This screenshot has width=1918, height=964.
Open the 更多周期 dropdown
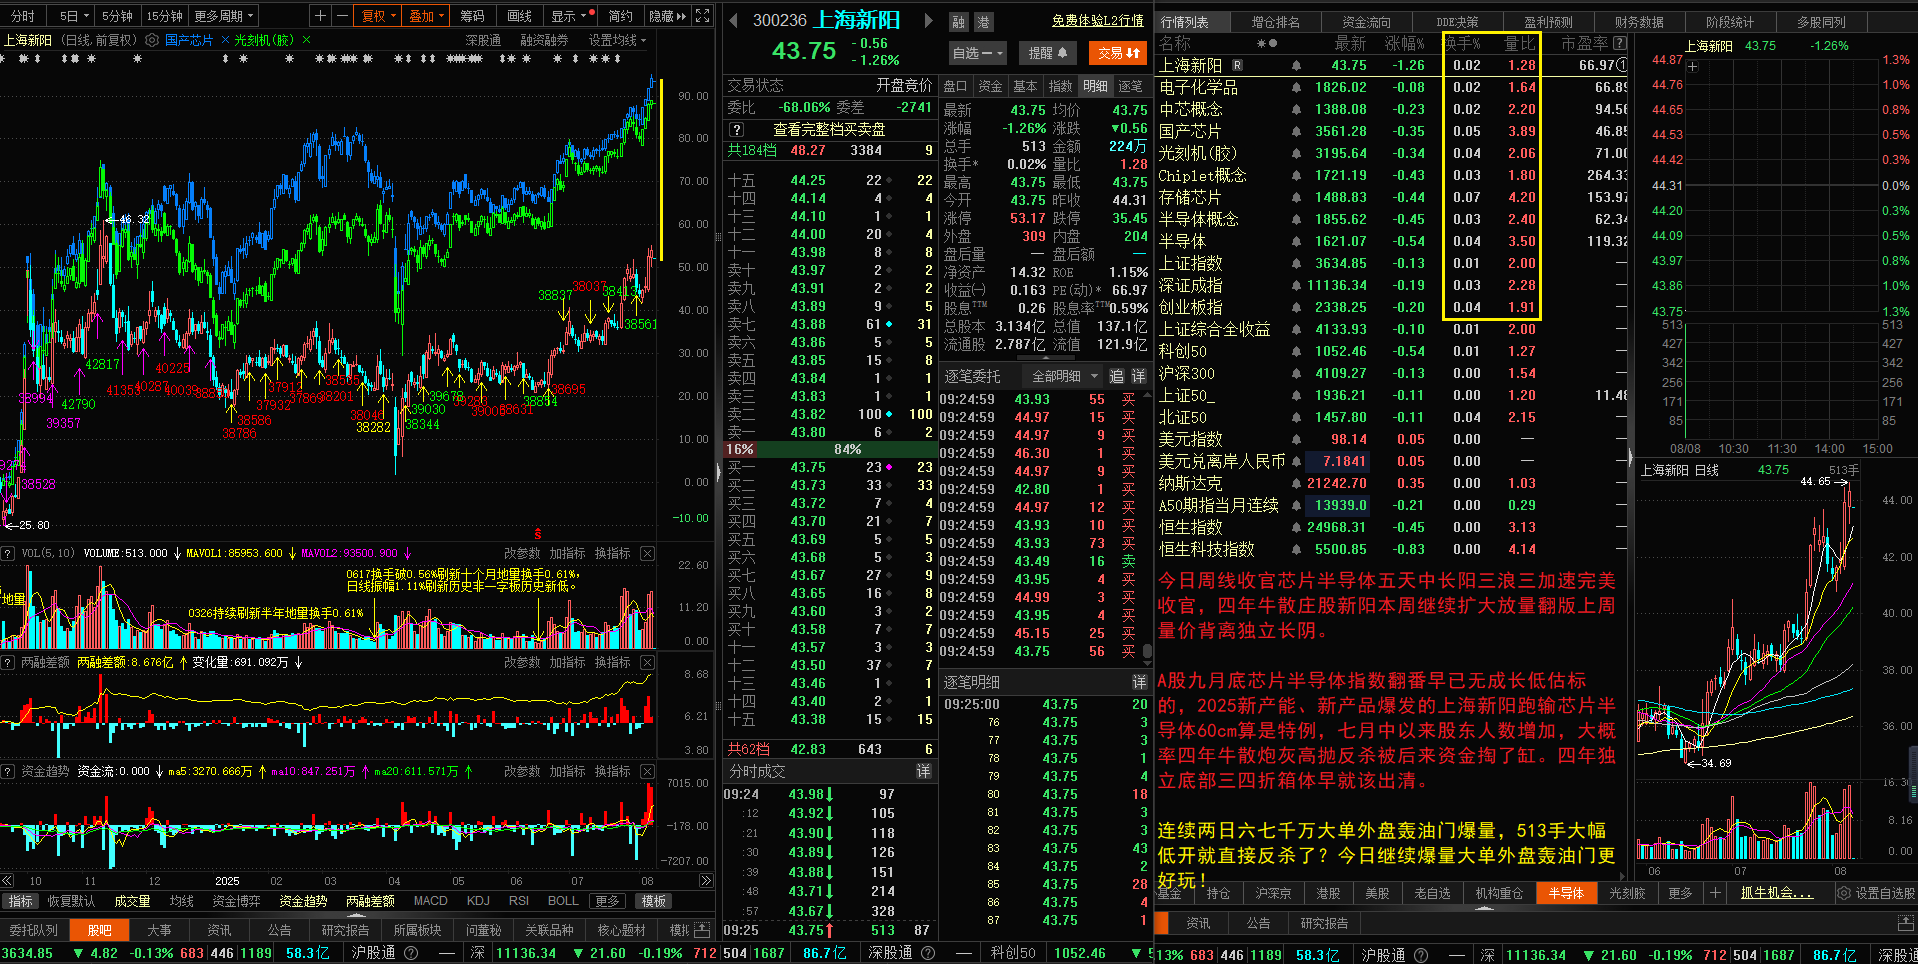click(x=224, y=16)
